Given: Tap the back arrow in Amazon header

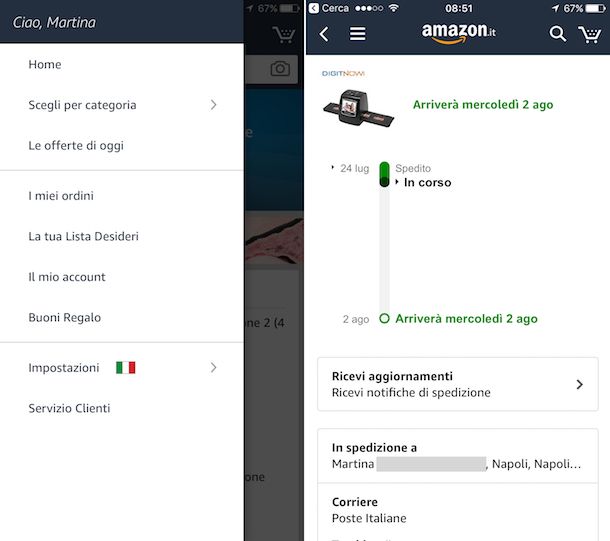Looking at the screenshot, I should pyautogui.click(x=324, y=34).
